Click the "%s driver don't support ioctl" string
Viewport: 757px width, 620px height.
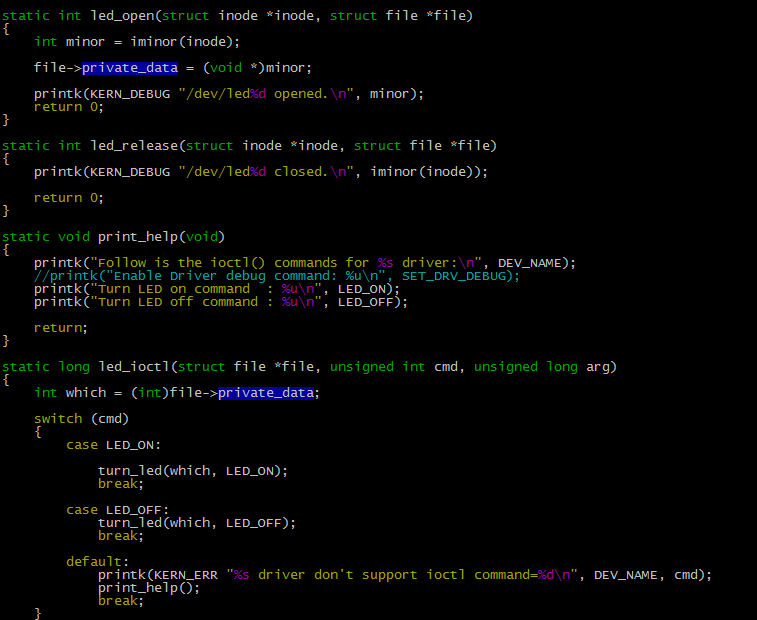(402, 575)
